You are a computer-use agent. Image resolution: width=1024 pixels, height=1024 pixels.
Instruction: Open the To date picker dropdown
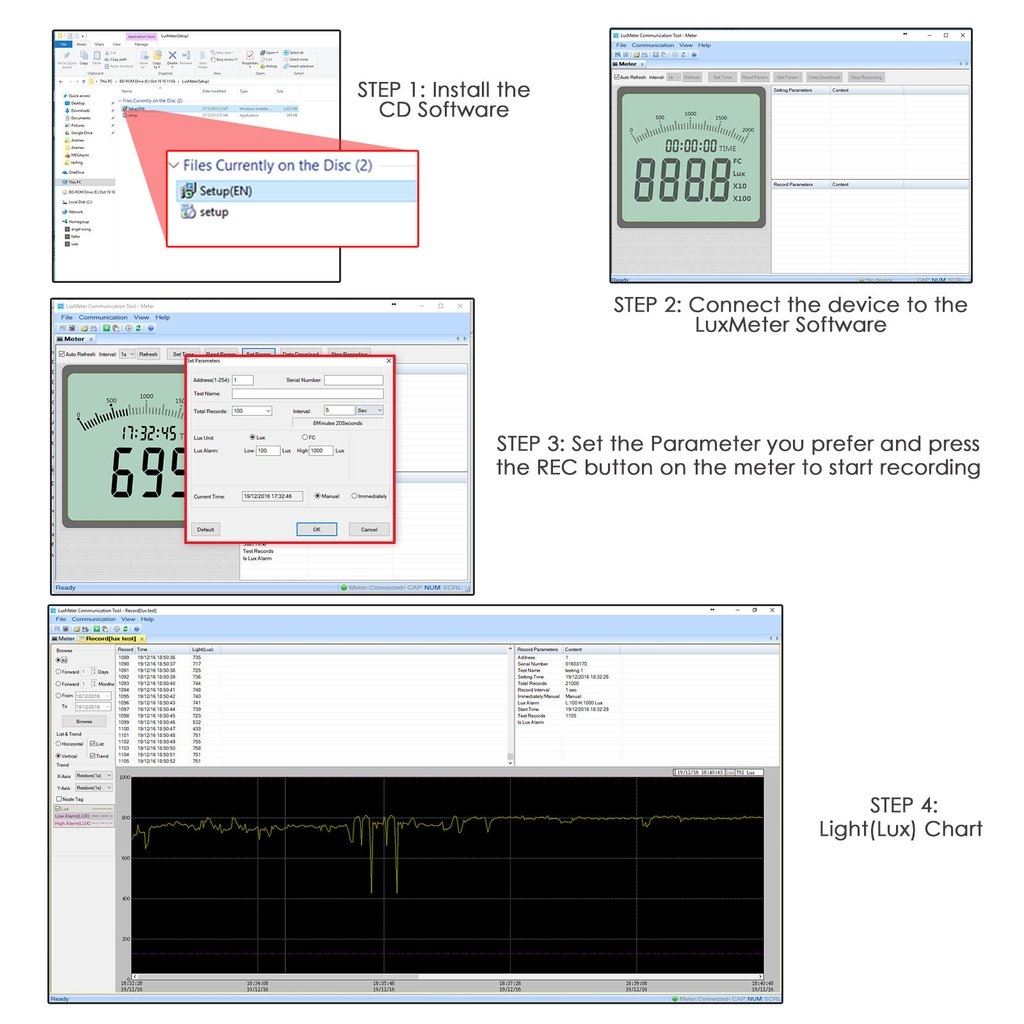[108, 707]
